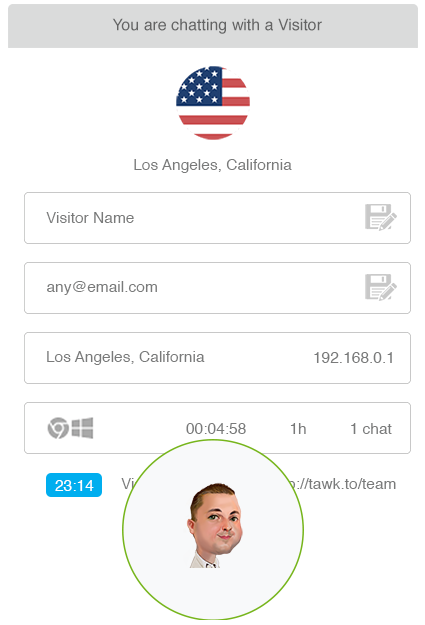Image resolution: width=425 pixels, height=625 pixels.
Task: Open the tawk.to/team page link
Action: [x=342, y=484]
